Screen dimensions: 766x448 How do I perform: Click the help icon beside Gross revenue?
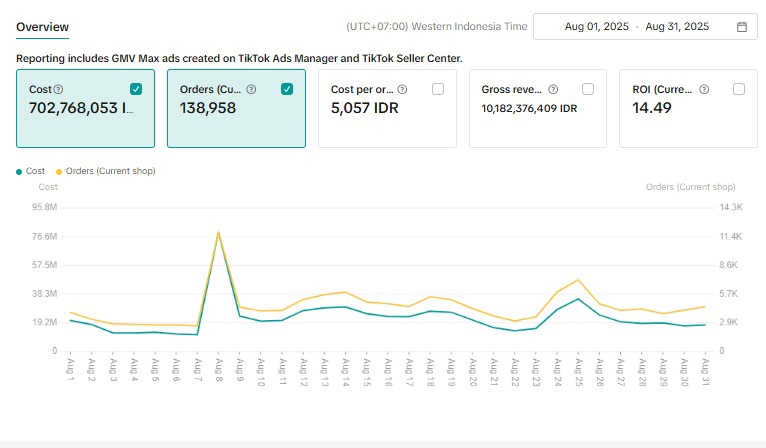pos(553,90)
